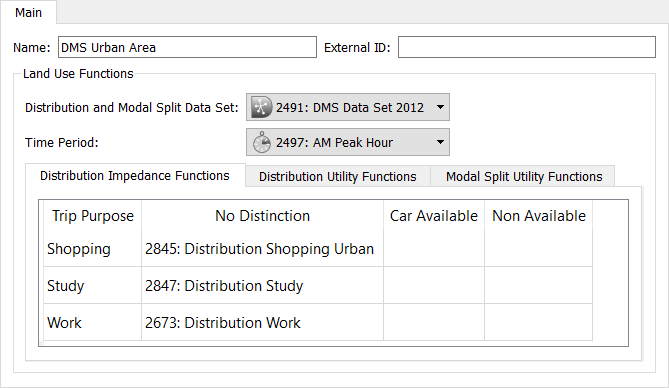
Task: Click the Study trip purpose row
Action: click(x=92, y=286)
